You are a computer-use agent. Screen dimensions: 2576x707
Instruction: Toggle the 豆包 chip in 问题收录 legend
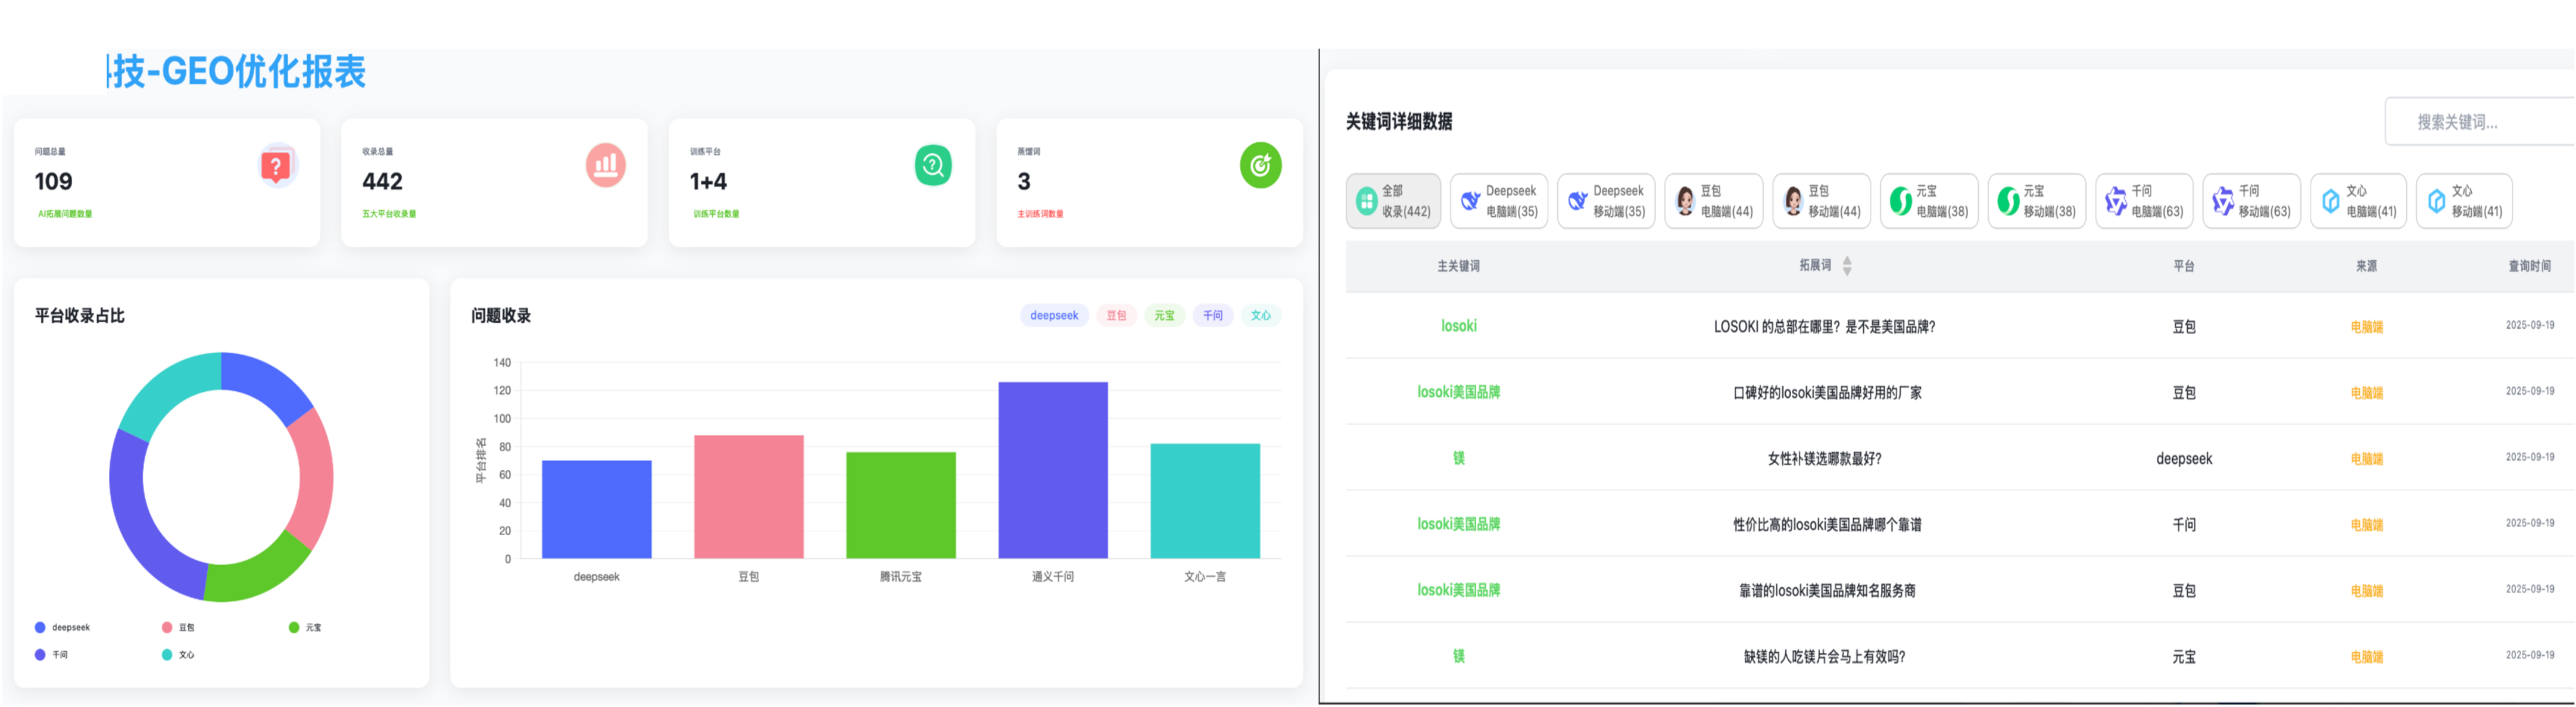pyautogui.click(x=1117, y=315)
